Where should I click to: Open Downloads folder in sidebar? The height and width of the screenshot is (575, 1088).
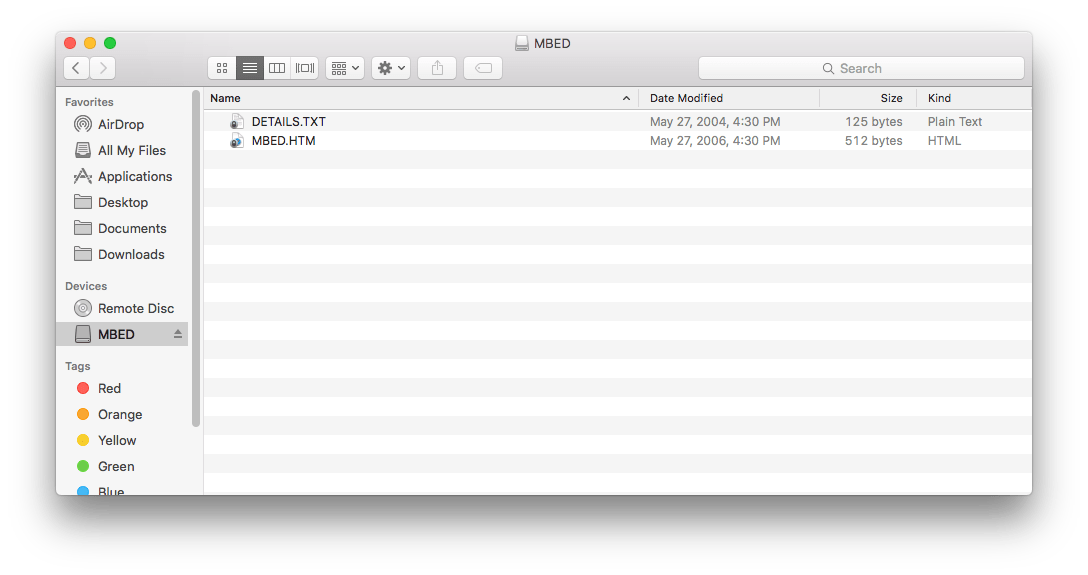pos(130,254)
